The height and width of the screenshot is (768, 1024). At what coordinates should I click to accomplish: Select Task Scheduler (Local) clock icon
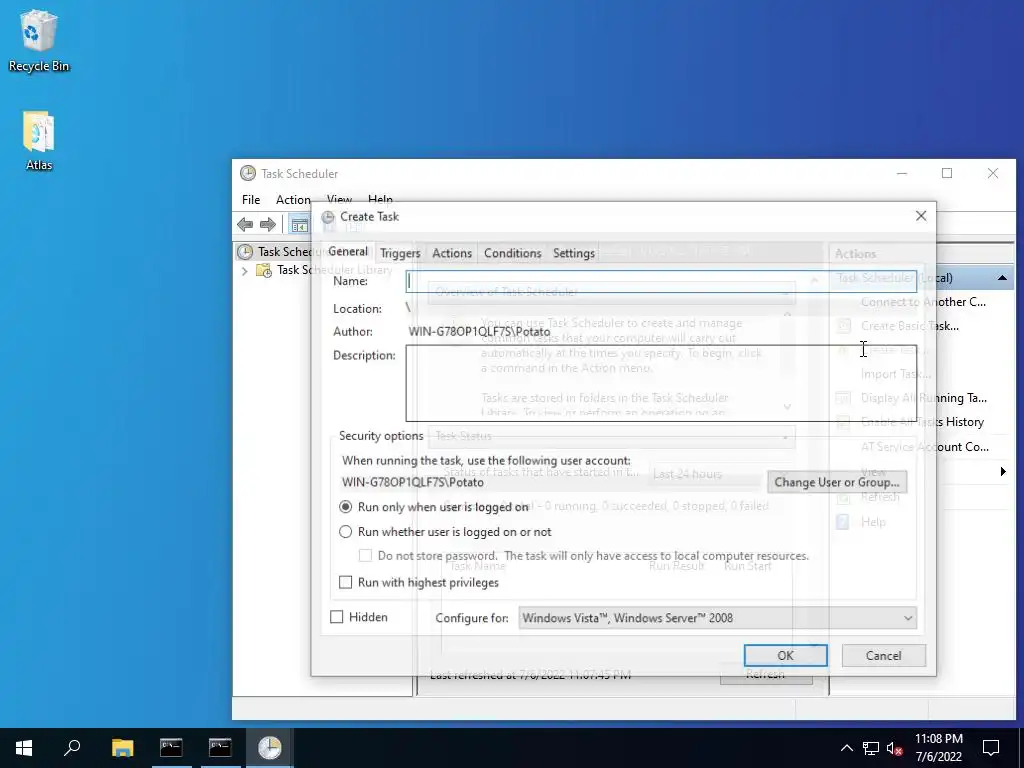(x=245, y=252)
